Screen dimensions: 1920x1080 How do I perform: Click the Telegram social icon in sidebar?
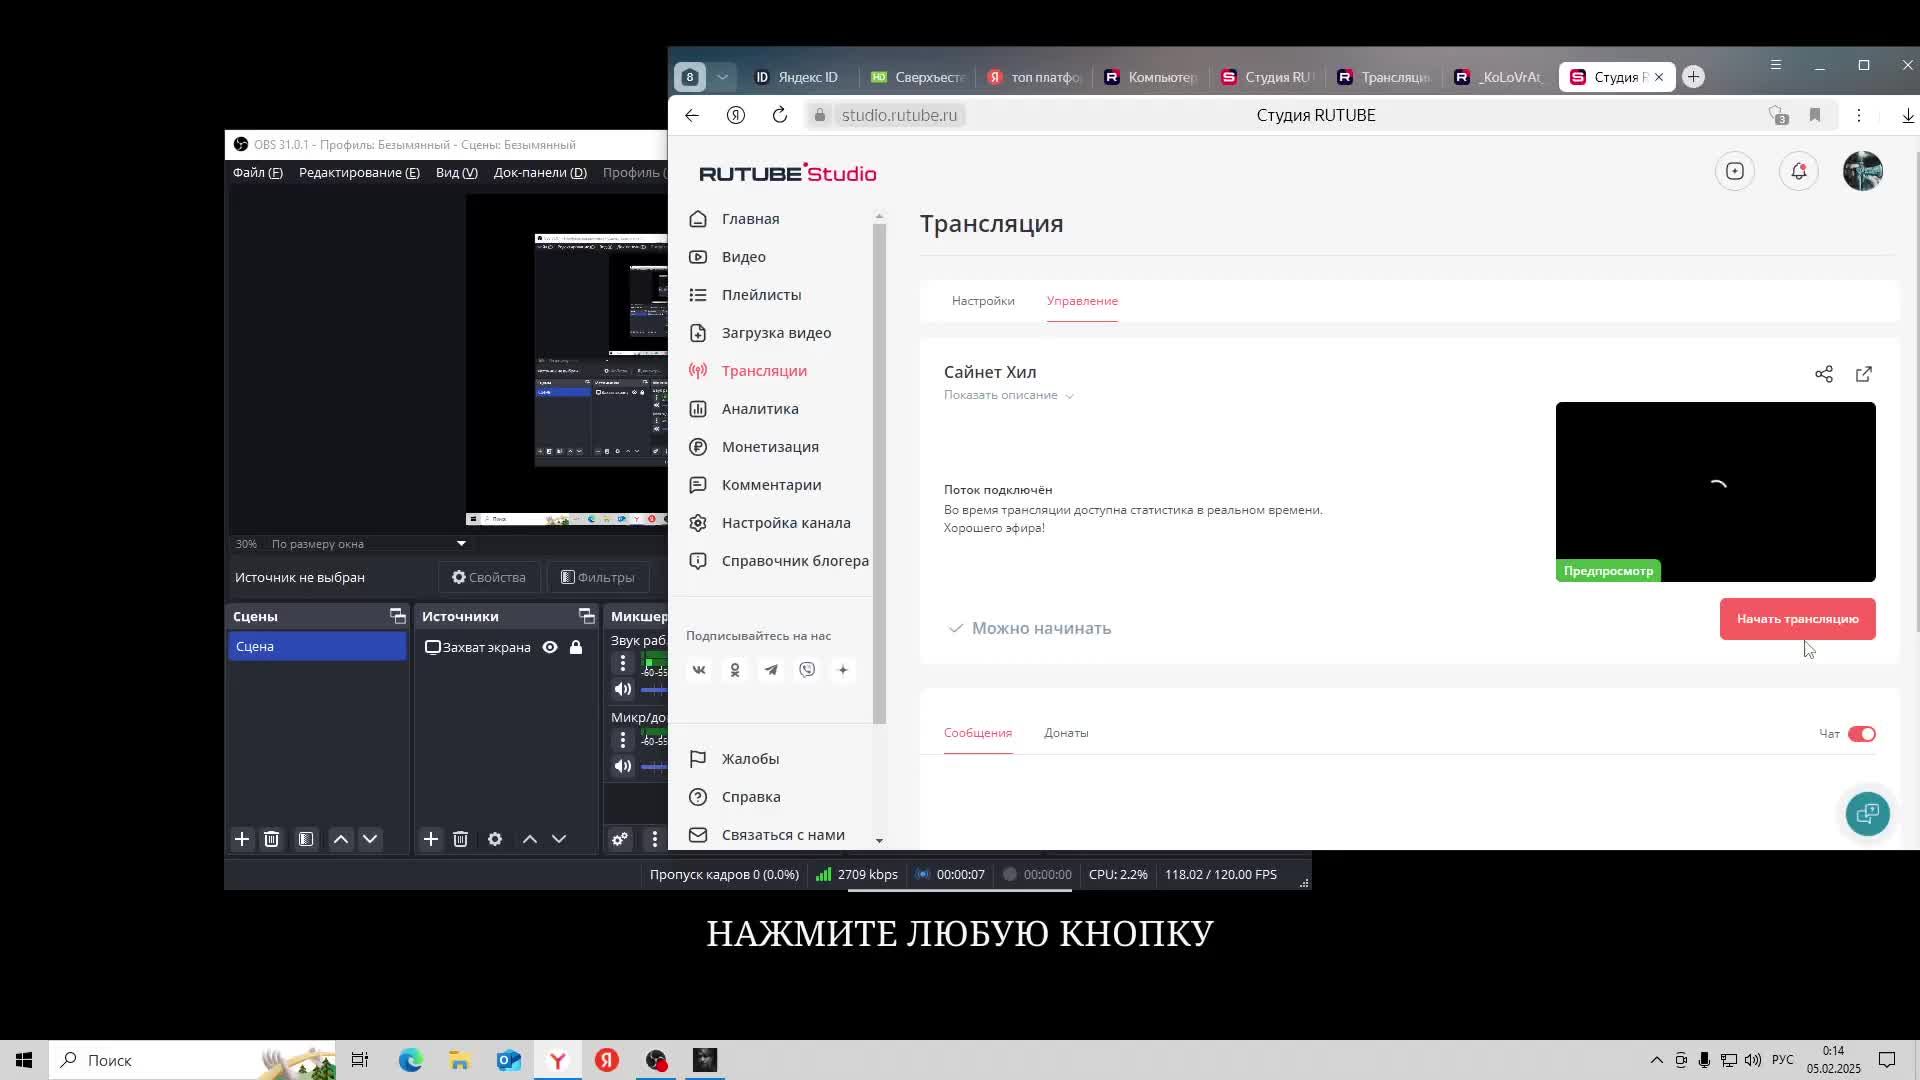771,670
